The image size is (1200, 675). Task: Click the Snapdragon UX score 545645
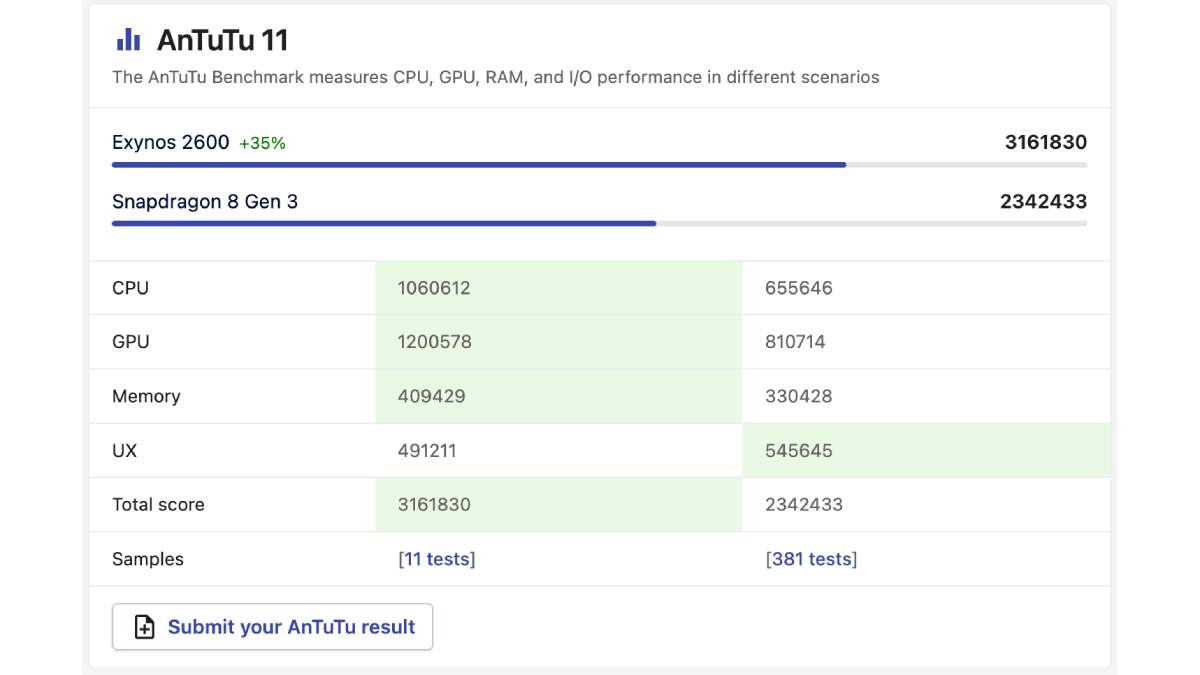[x=799, y=450]
